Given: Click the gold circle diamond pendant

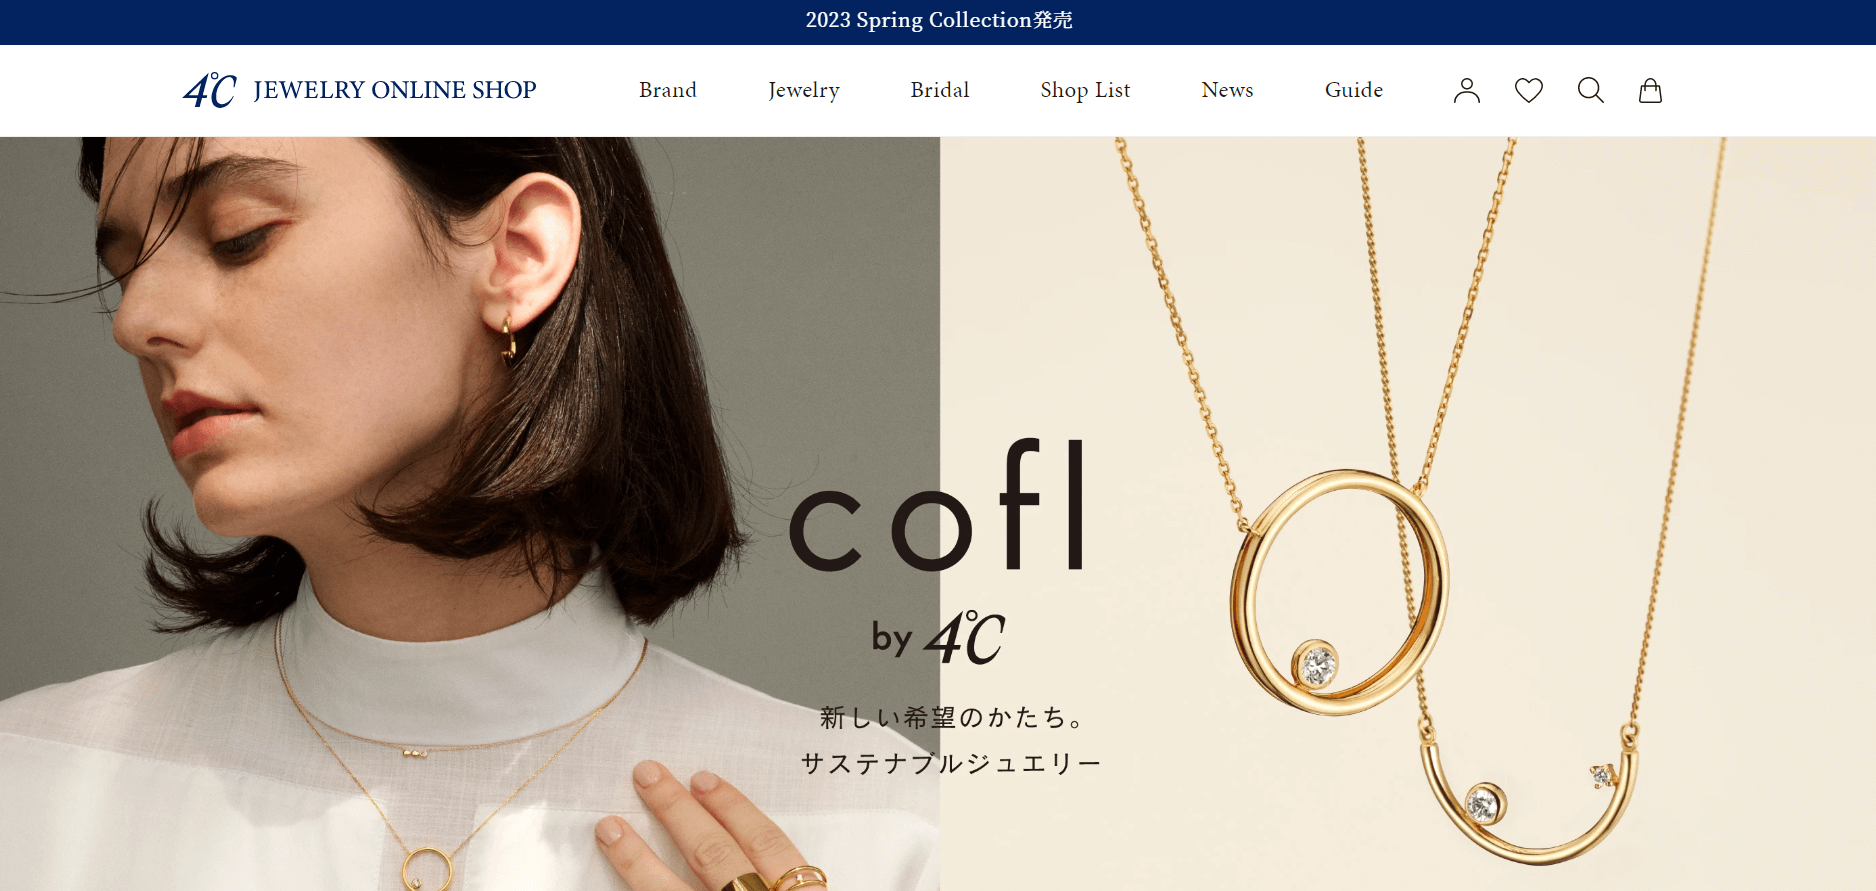Looking at the screenshot, I should coord(1339,592).
